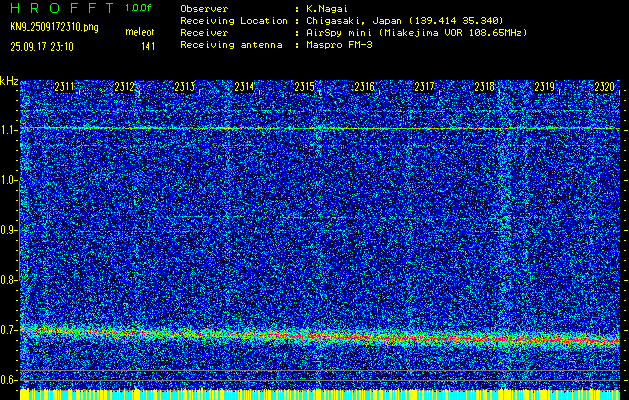Click the thin carrier line at 1.1 kHz
Viewport: 629px width, 400px height.
pos(320,128)
